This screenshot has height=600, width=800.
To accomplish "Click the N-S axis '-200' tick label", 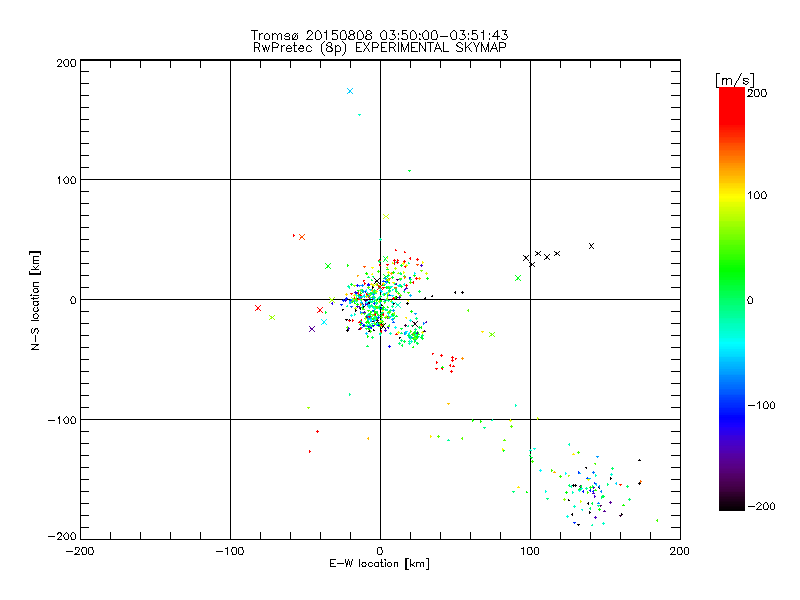I will [62, 536].
